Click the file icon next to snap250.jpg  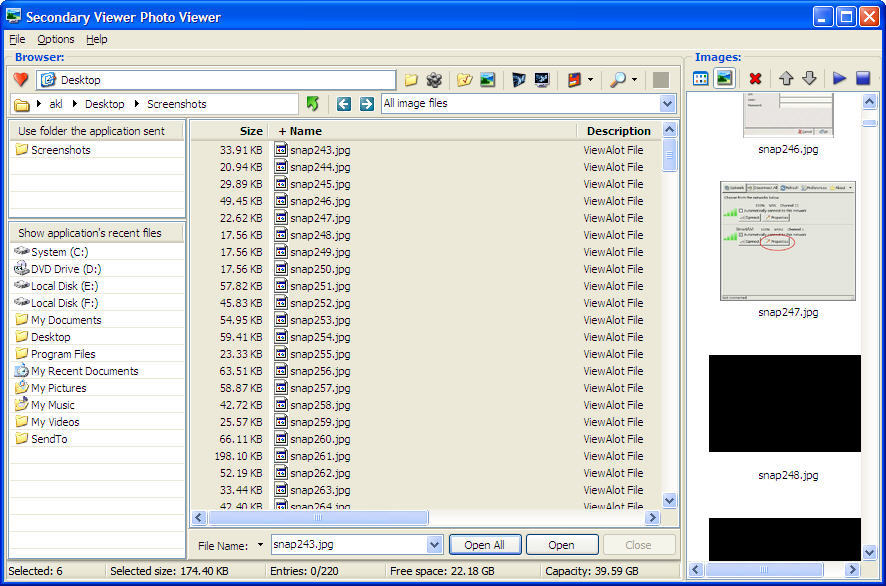(281, 268)
